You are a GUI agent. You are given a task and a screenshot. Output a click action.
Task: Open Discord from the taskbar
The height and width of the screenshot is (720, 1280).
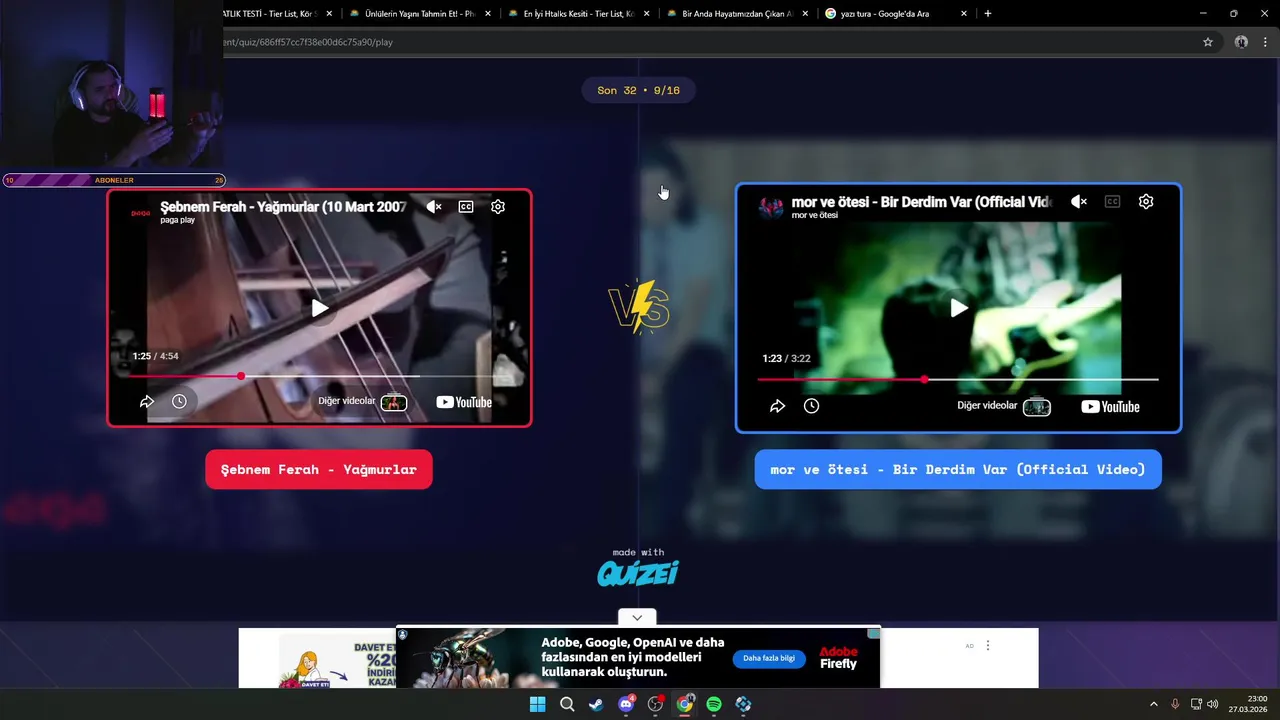(626, 704)
